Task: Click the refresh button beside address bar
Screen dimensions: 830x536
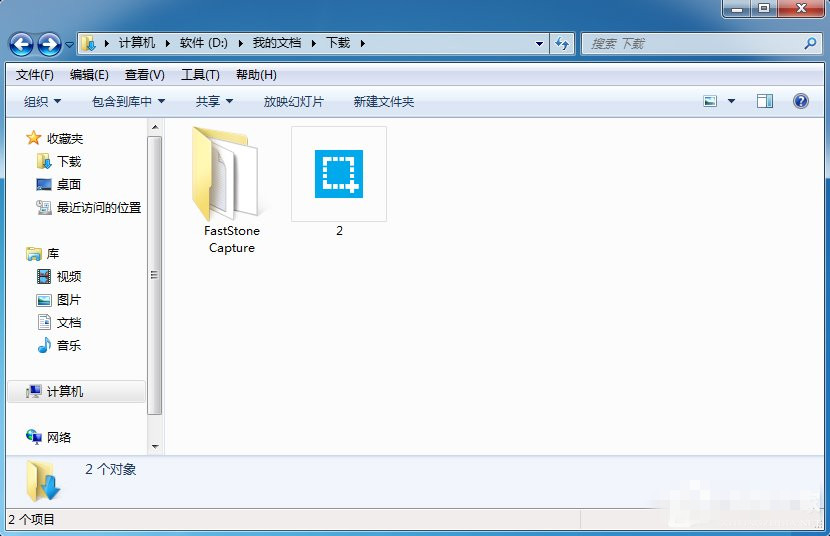Action: (563, 44)
